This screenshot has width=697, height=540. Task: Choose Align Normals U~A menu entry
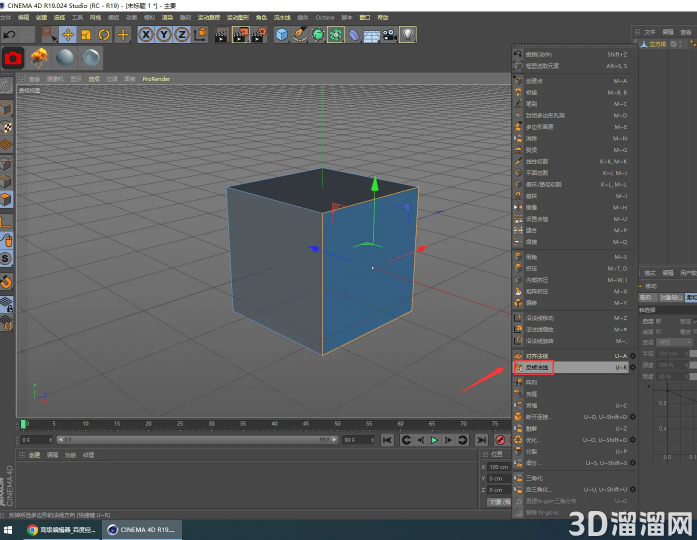click(x=572, y=356)
